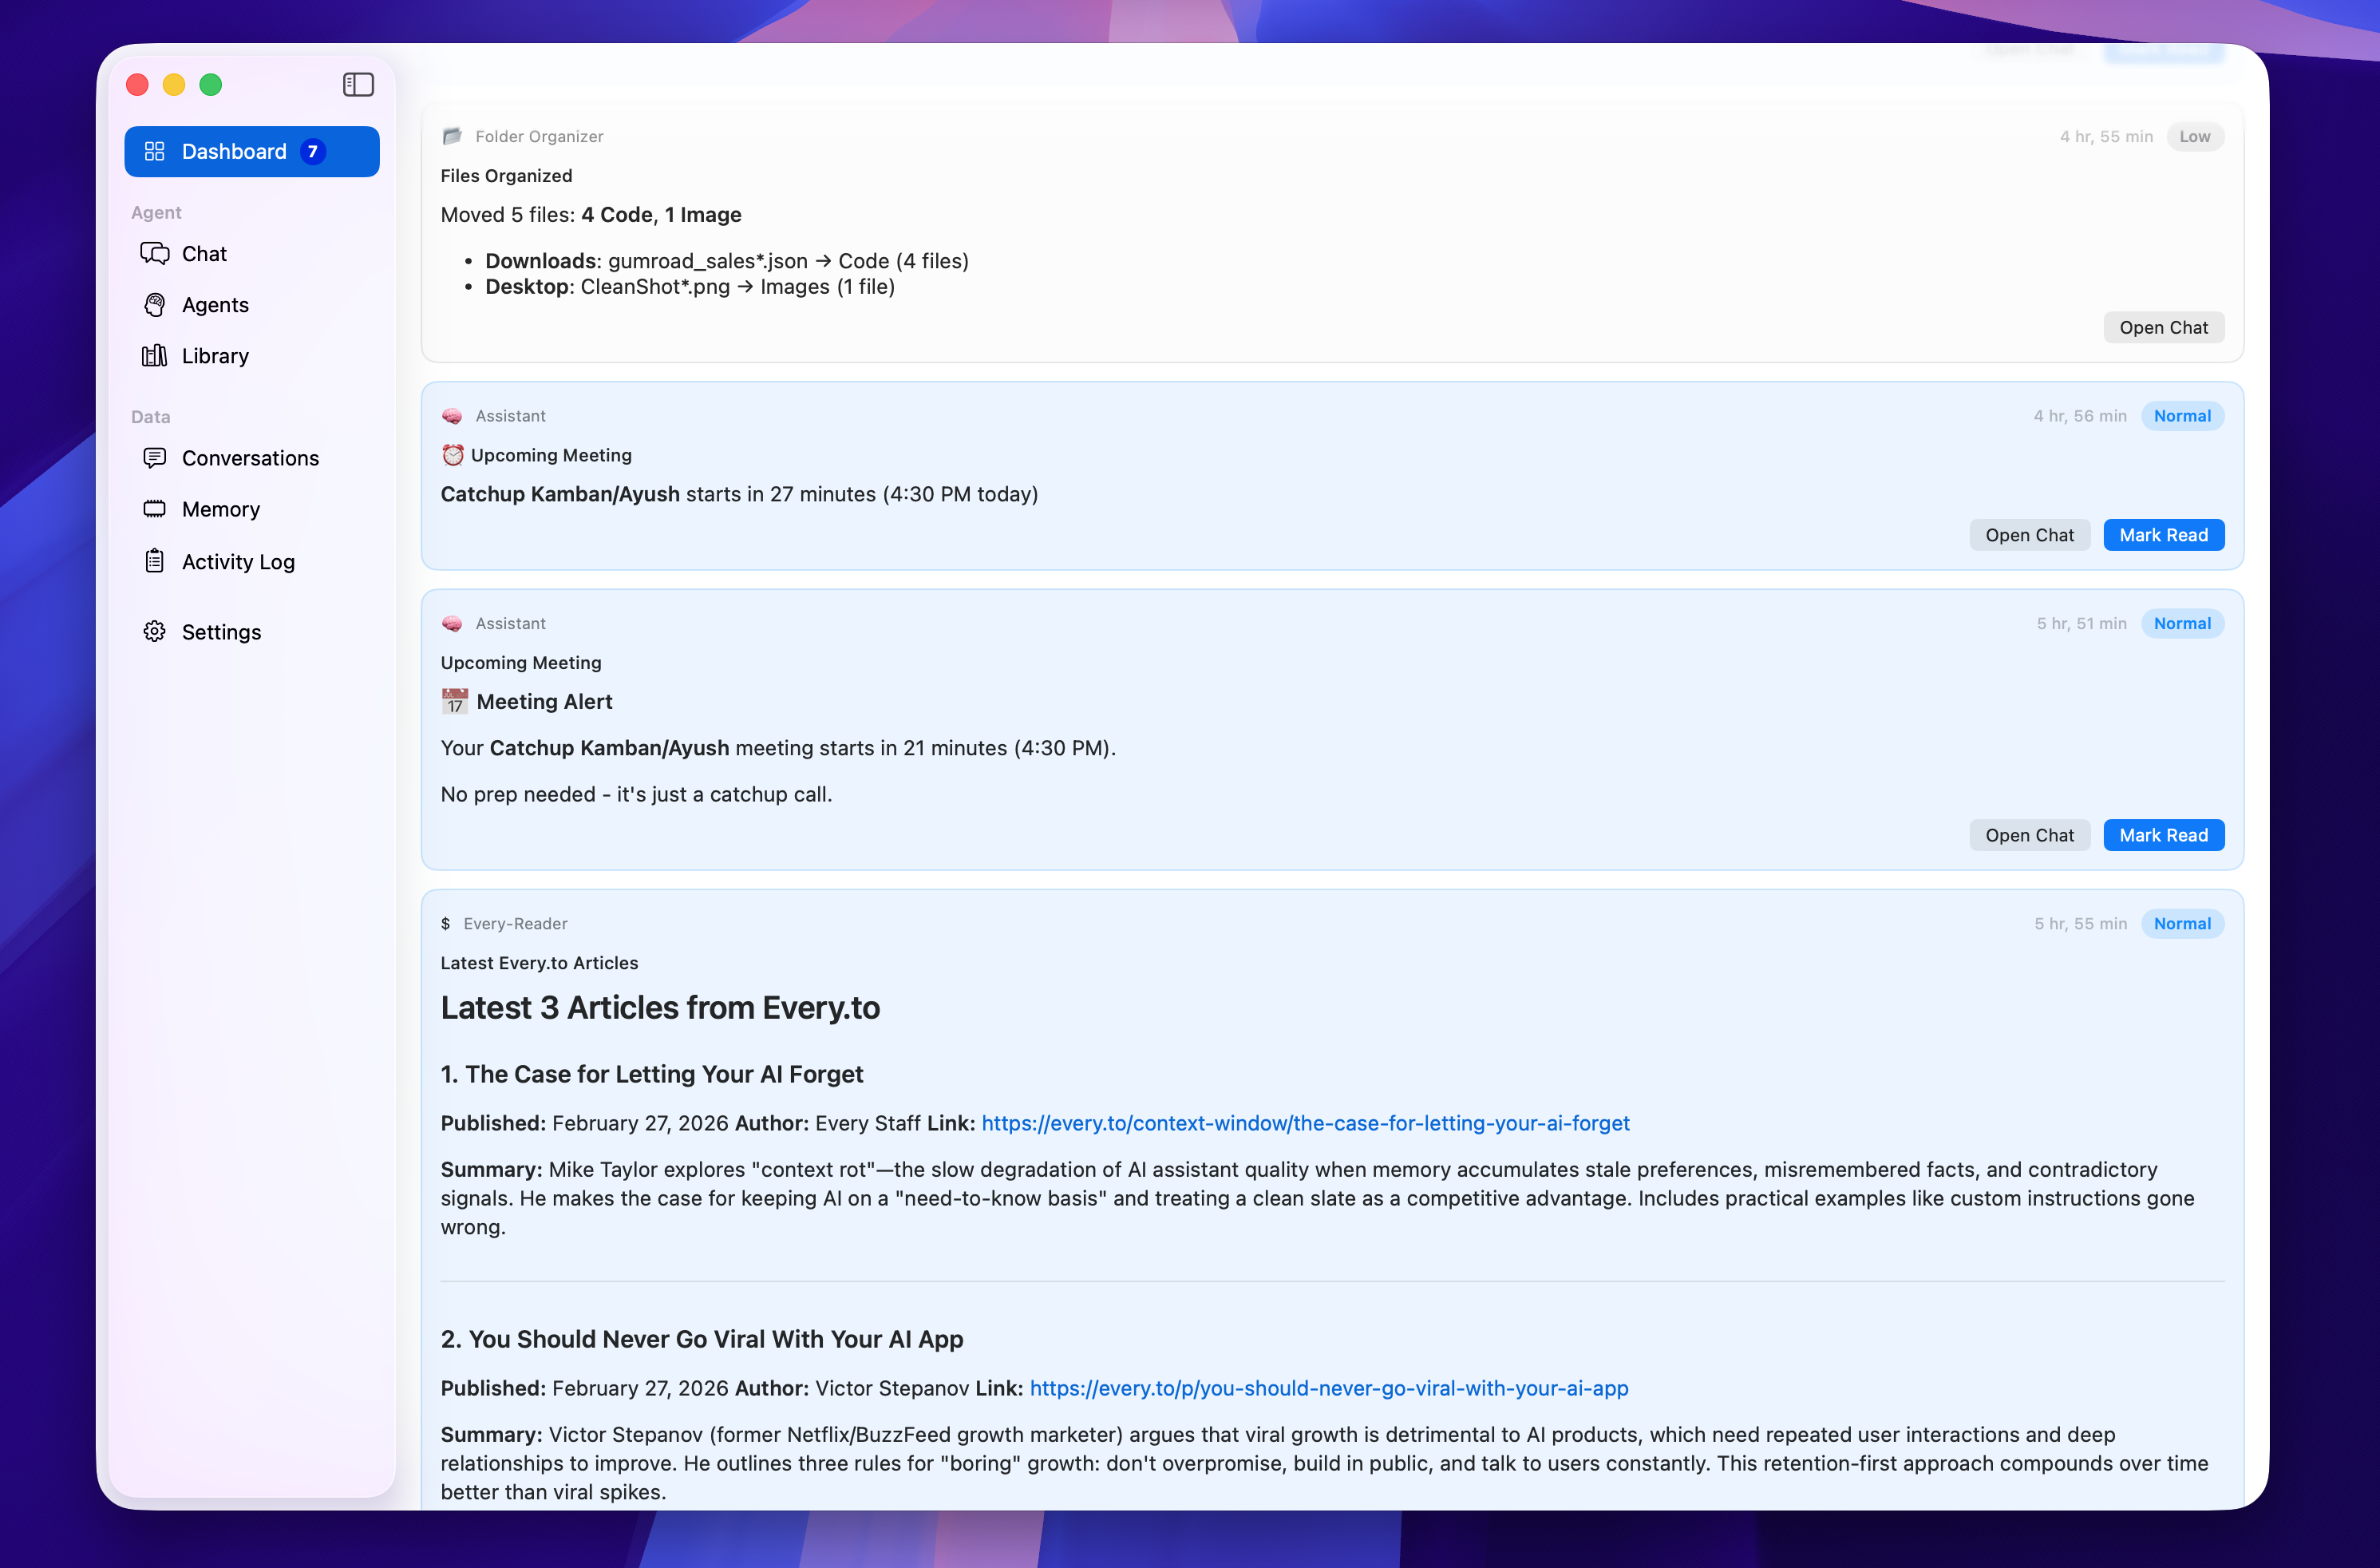Select the Dashboard navigation item
The width and height of the screenshot is (2380, 1568).
234,151
